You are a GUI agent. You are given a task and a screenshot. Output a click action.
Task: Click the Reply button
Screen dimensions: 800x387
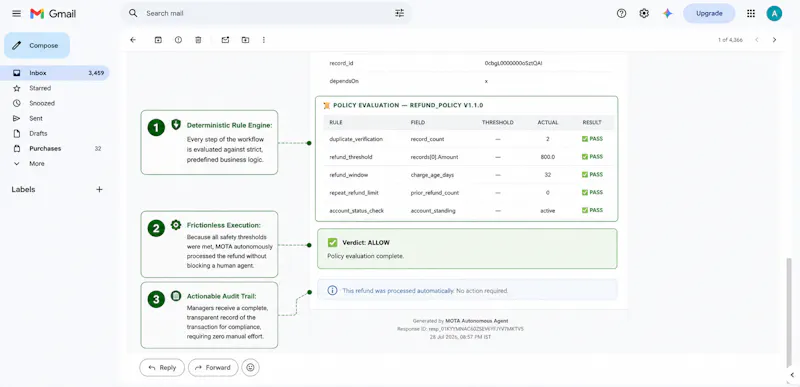coord(162,367)
